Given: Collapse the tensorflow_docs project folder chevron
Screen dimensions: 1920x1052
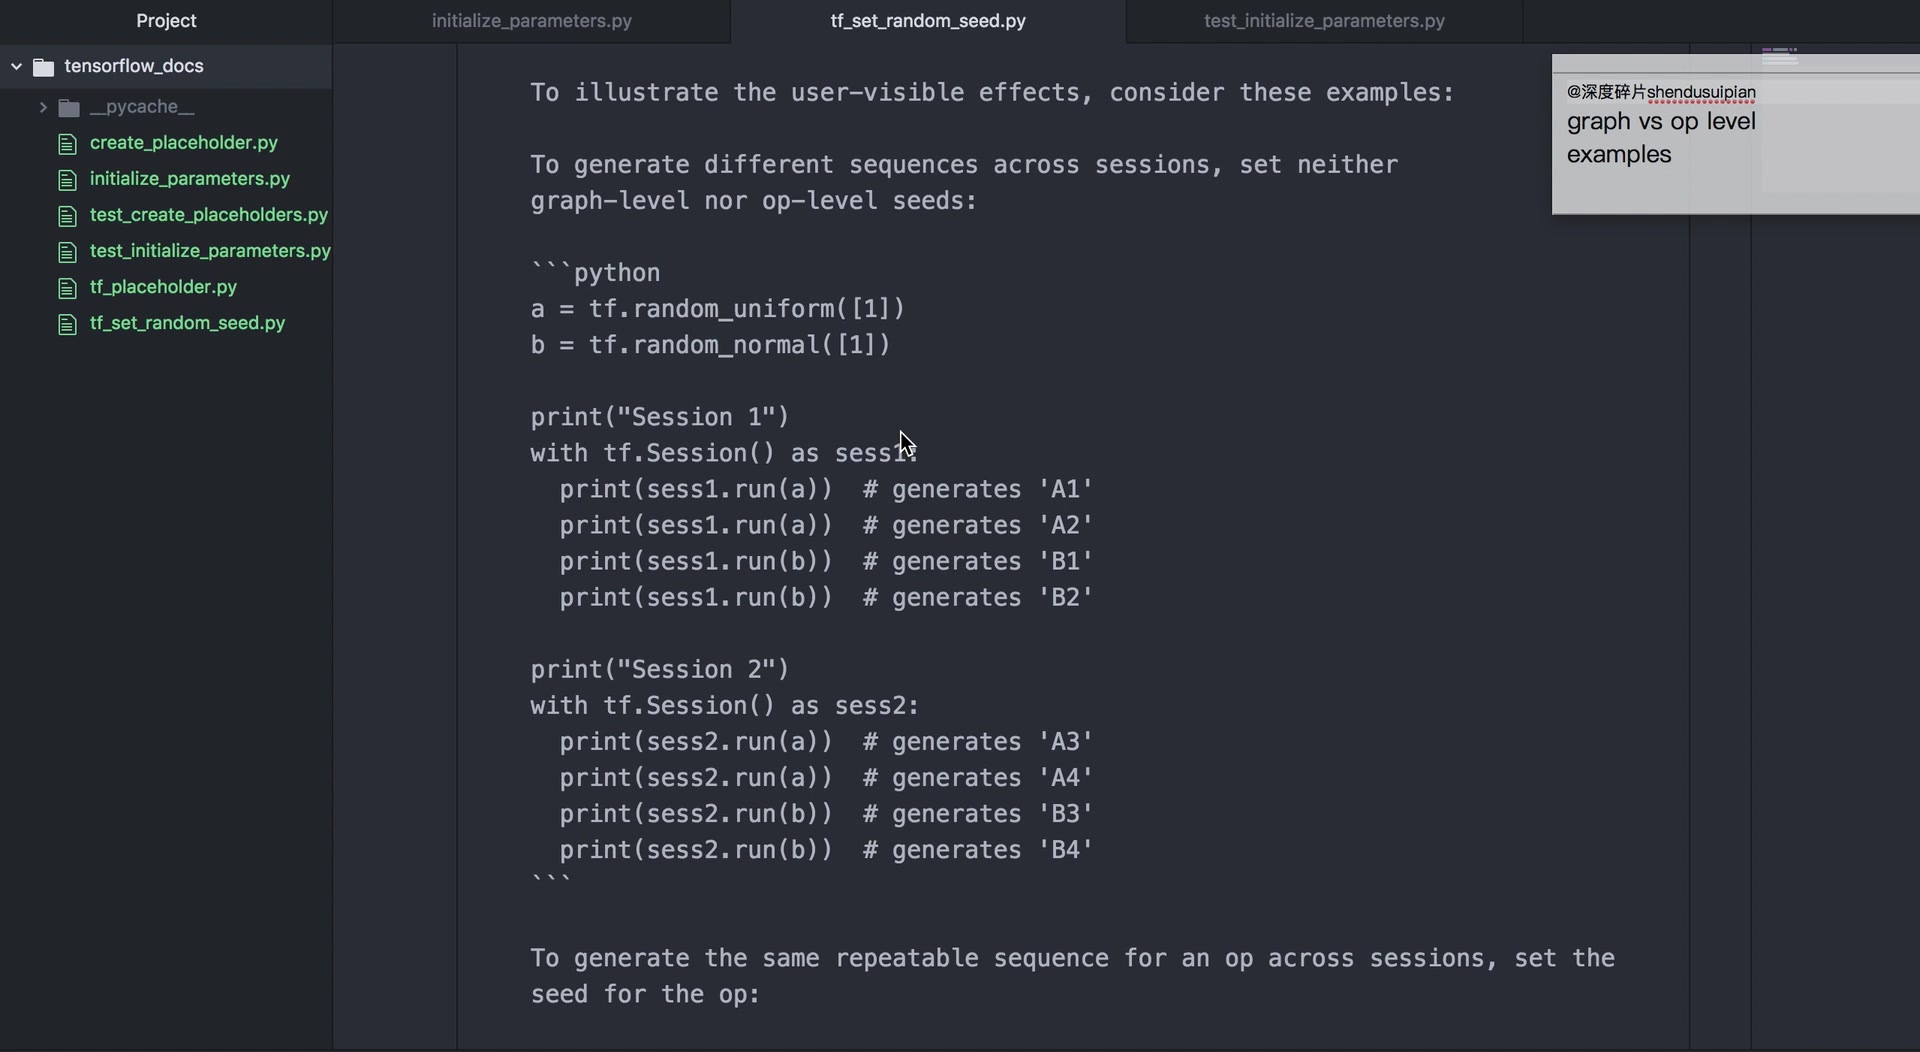Looking at the screenshot, I should [16, 66].
